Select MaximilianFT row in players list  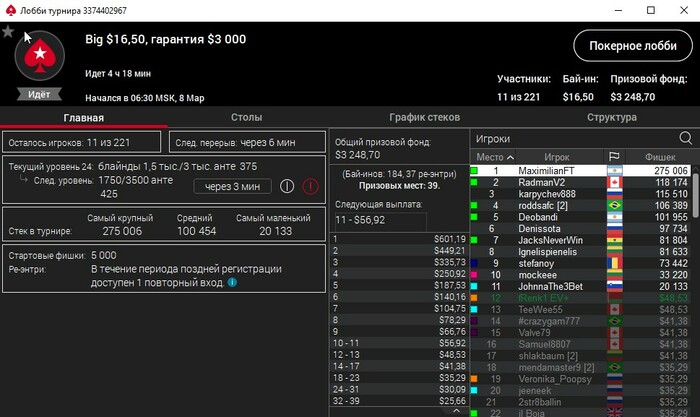click(x=579, y=171)
